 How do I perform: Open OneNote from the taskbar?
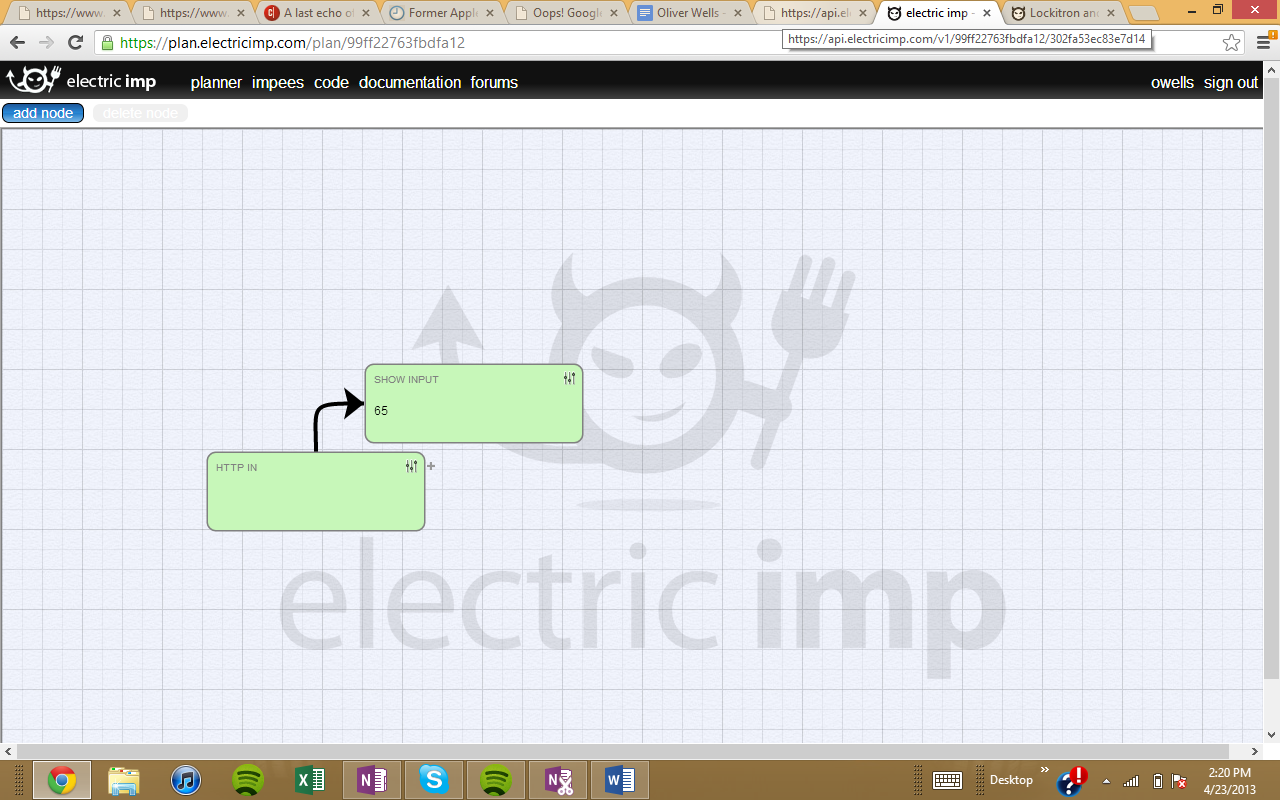(372, 780)
